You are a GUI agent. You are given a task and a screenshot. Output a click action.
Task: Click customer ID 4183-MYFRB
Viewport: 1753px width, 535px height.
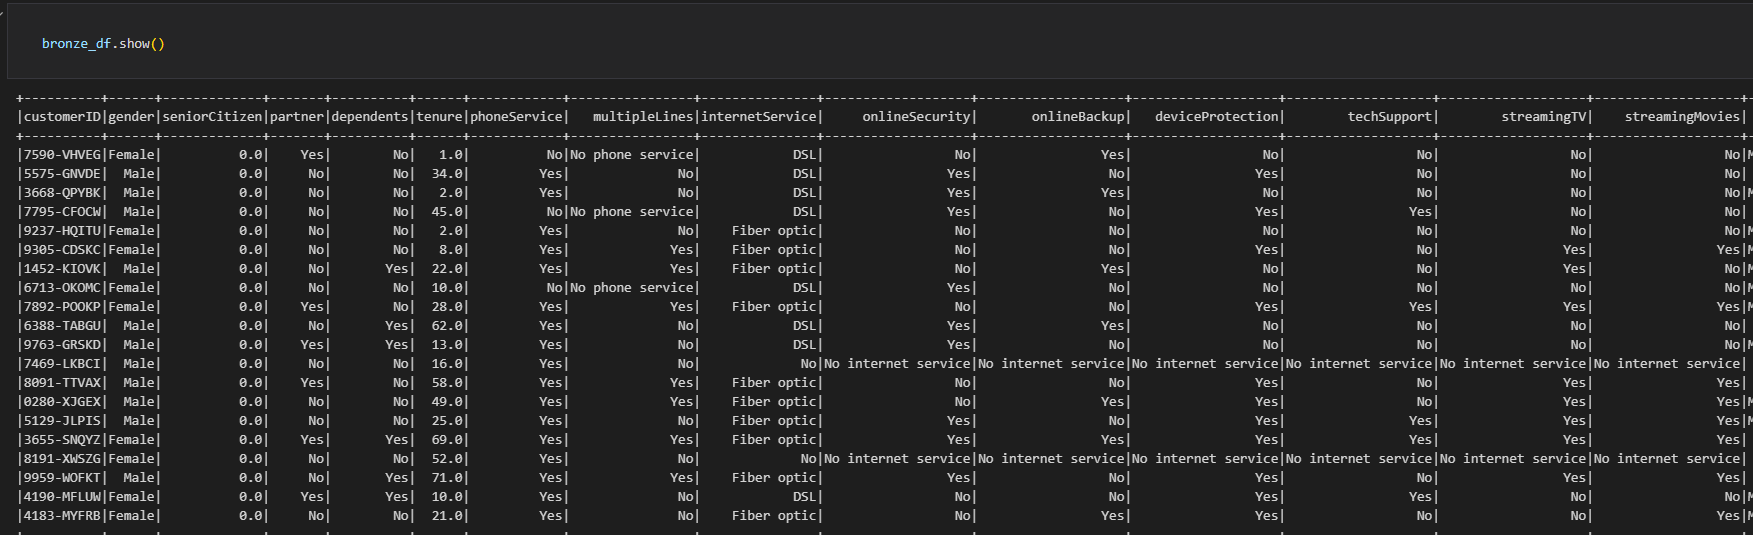[63, 516]
